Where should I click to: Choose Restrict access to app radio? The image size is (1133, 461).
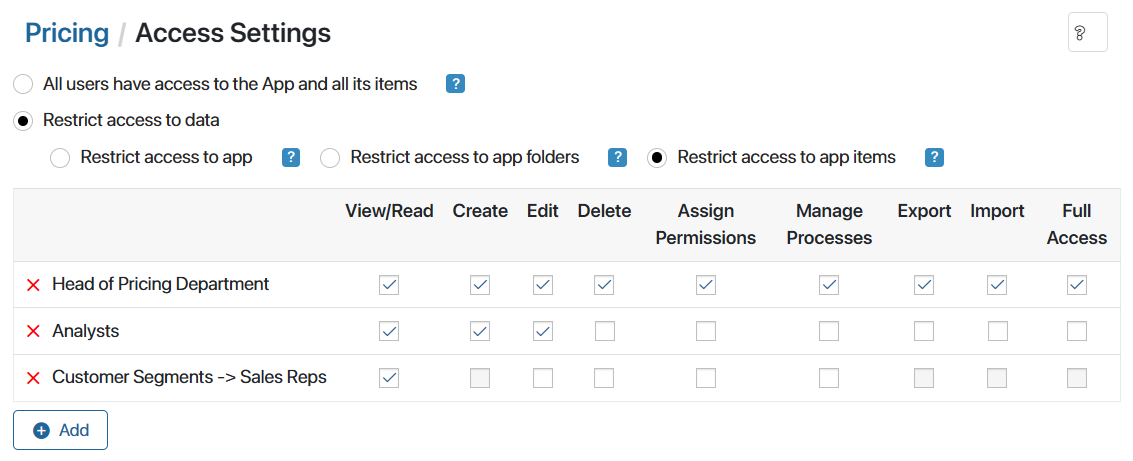click(60, 158)
